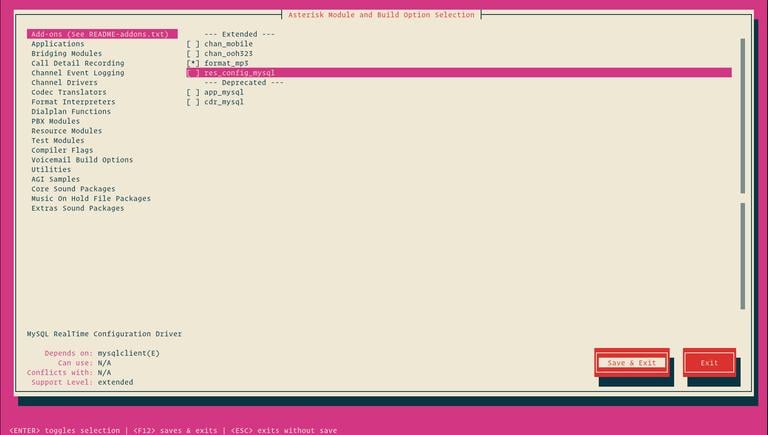768x435 pixels.
Task: Open Core Sound Packages category
Action: [x=72, y=189]
